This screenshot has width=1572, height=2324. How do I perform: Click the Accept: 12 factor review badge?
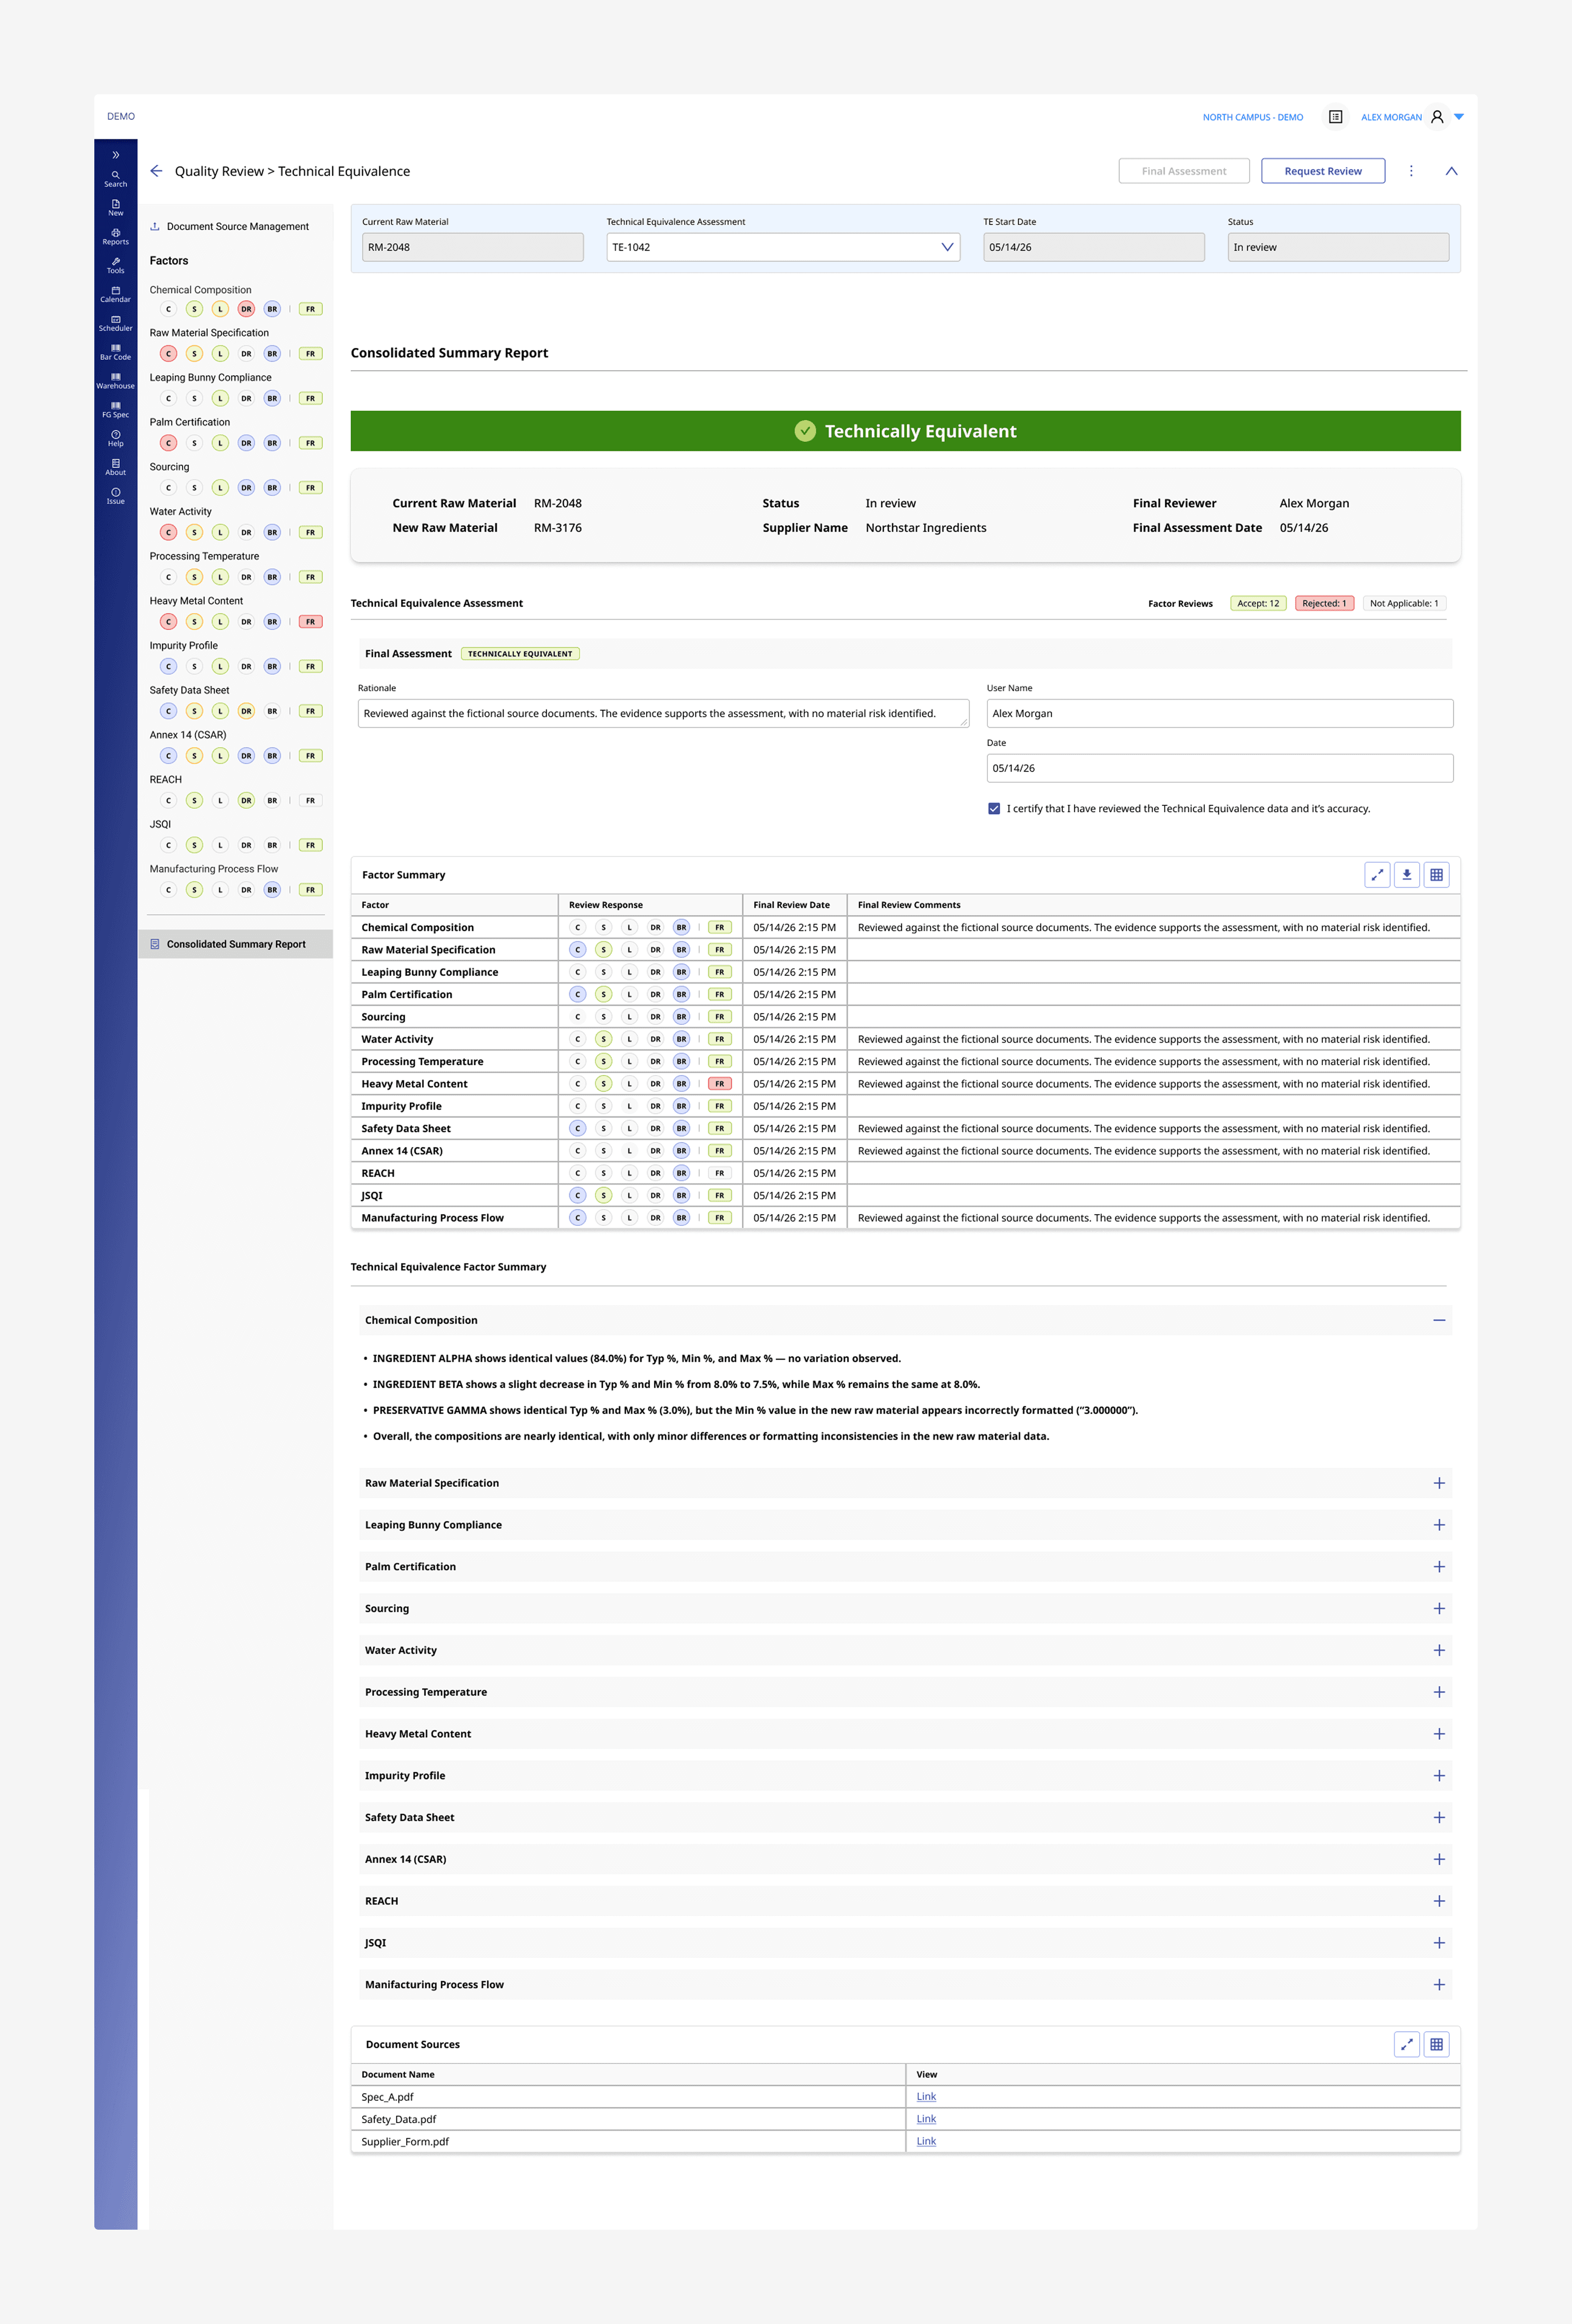[x=1257, y=603]
